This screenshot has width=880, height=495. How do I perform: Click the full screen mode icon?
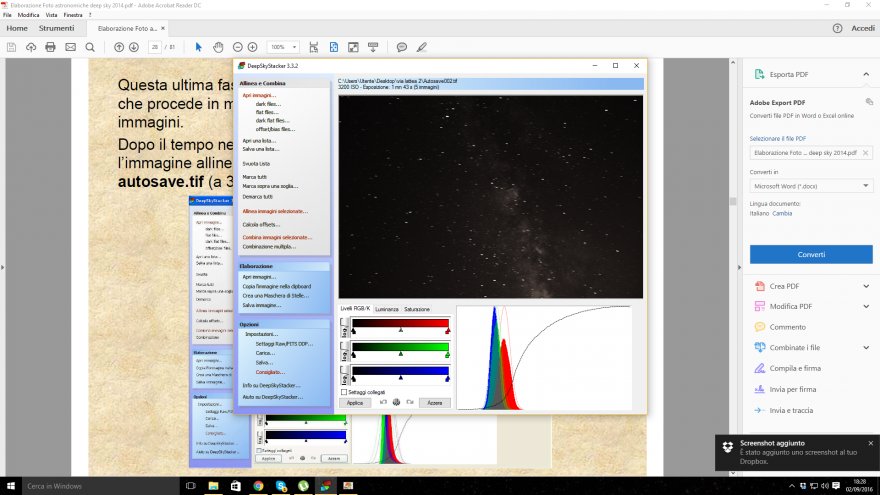click(x=353, y=48)
